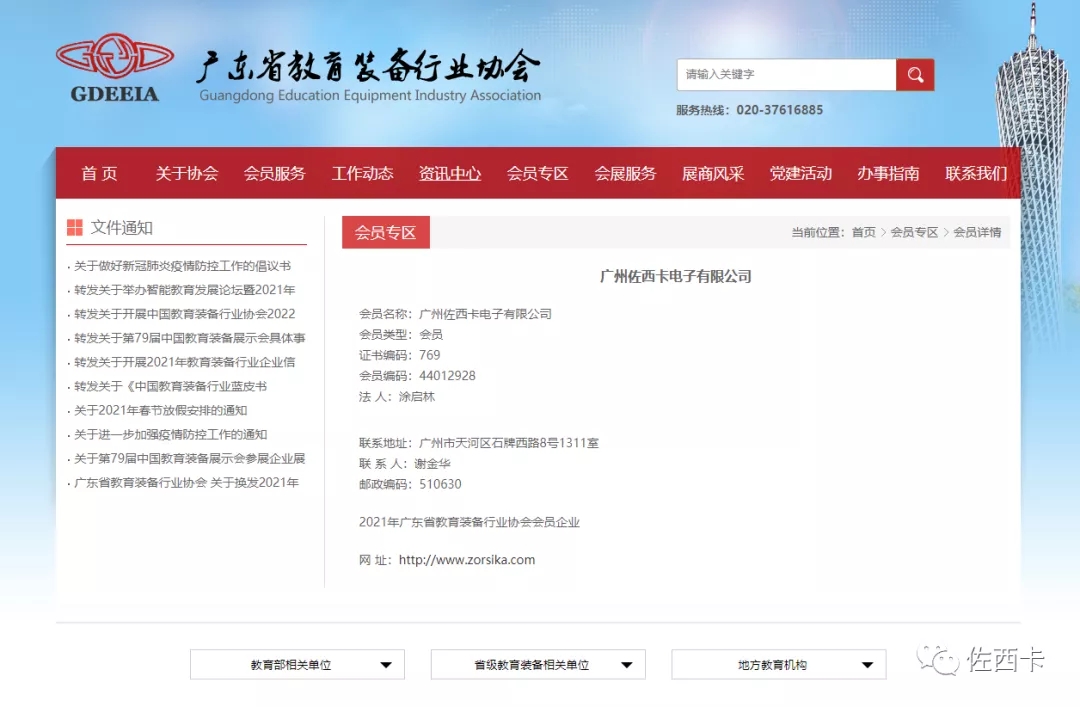Click breadcrumb item 会员详情
This screenshot has width=1080, height=707.
pos(977,232)
